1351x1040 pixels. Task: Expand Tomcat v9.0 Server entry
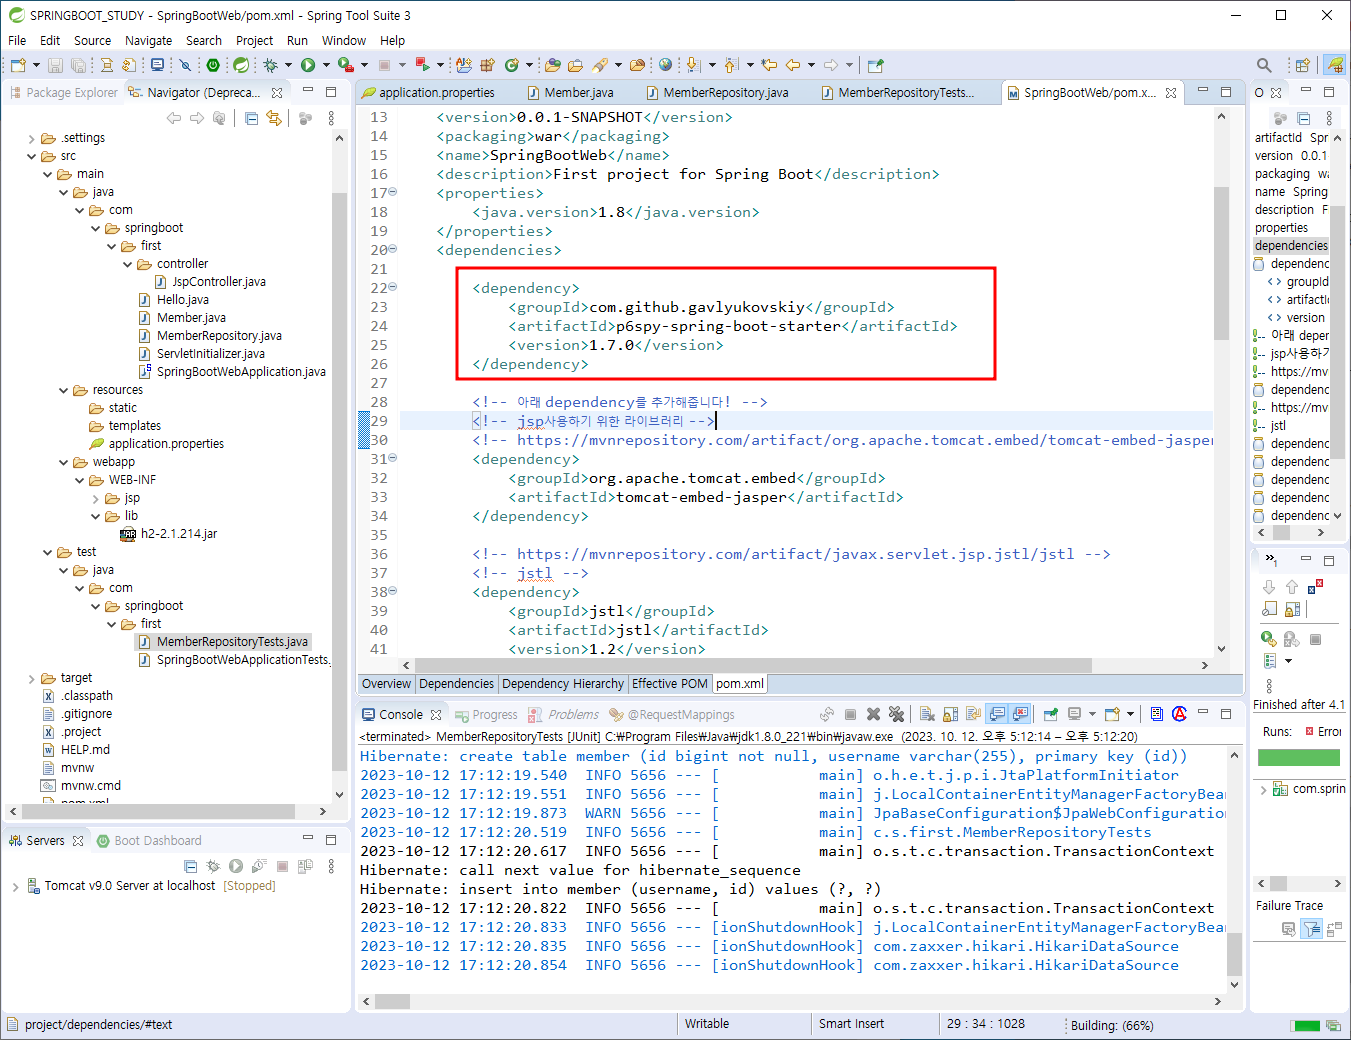[15, 886]
